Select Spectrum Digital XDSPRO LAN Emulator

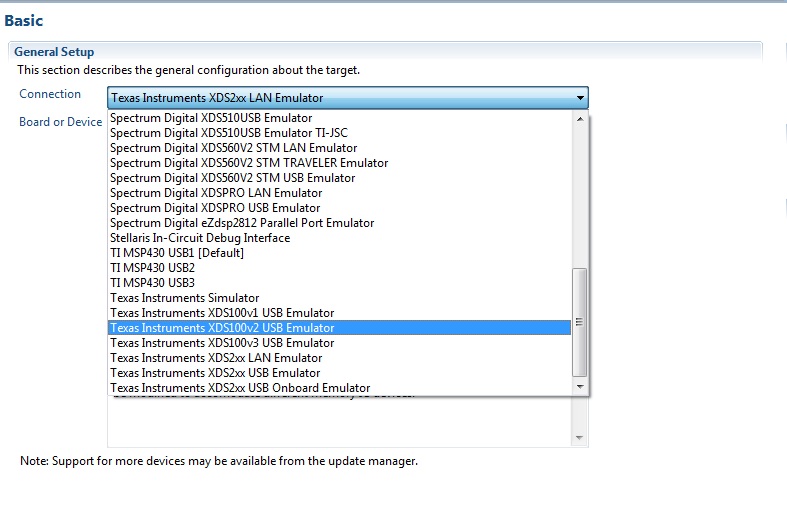[x=216, y=193]
